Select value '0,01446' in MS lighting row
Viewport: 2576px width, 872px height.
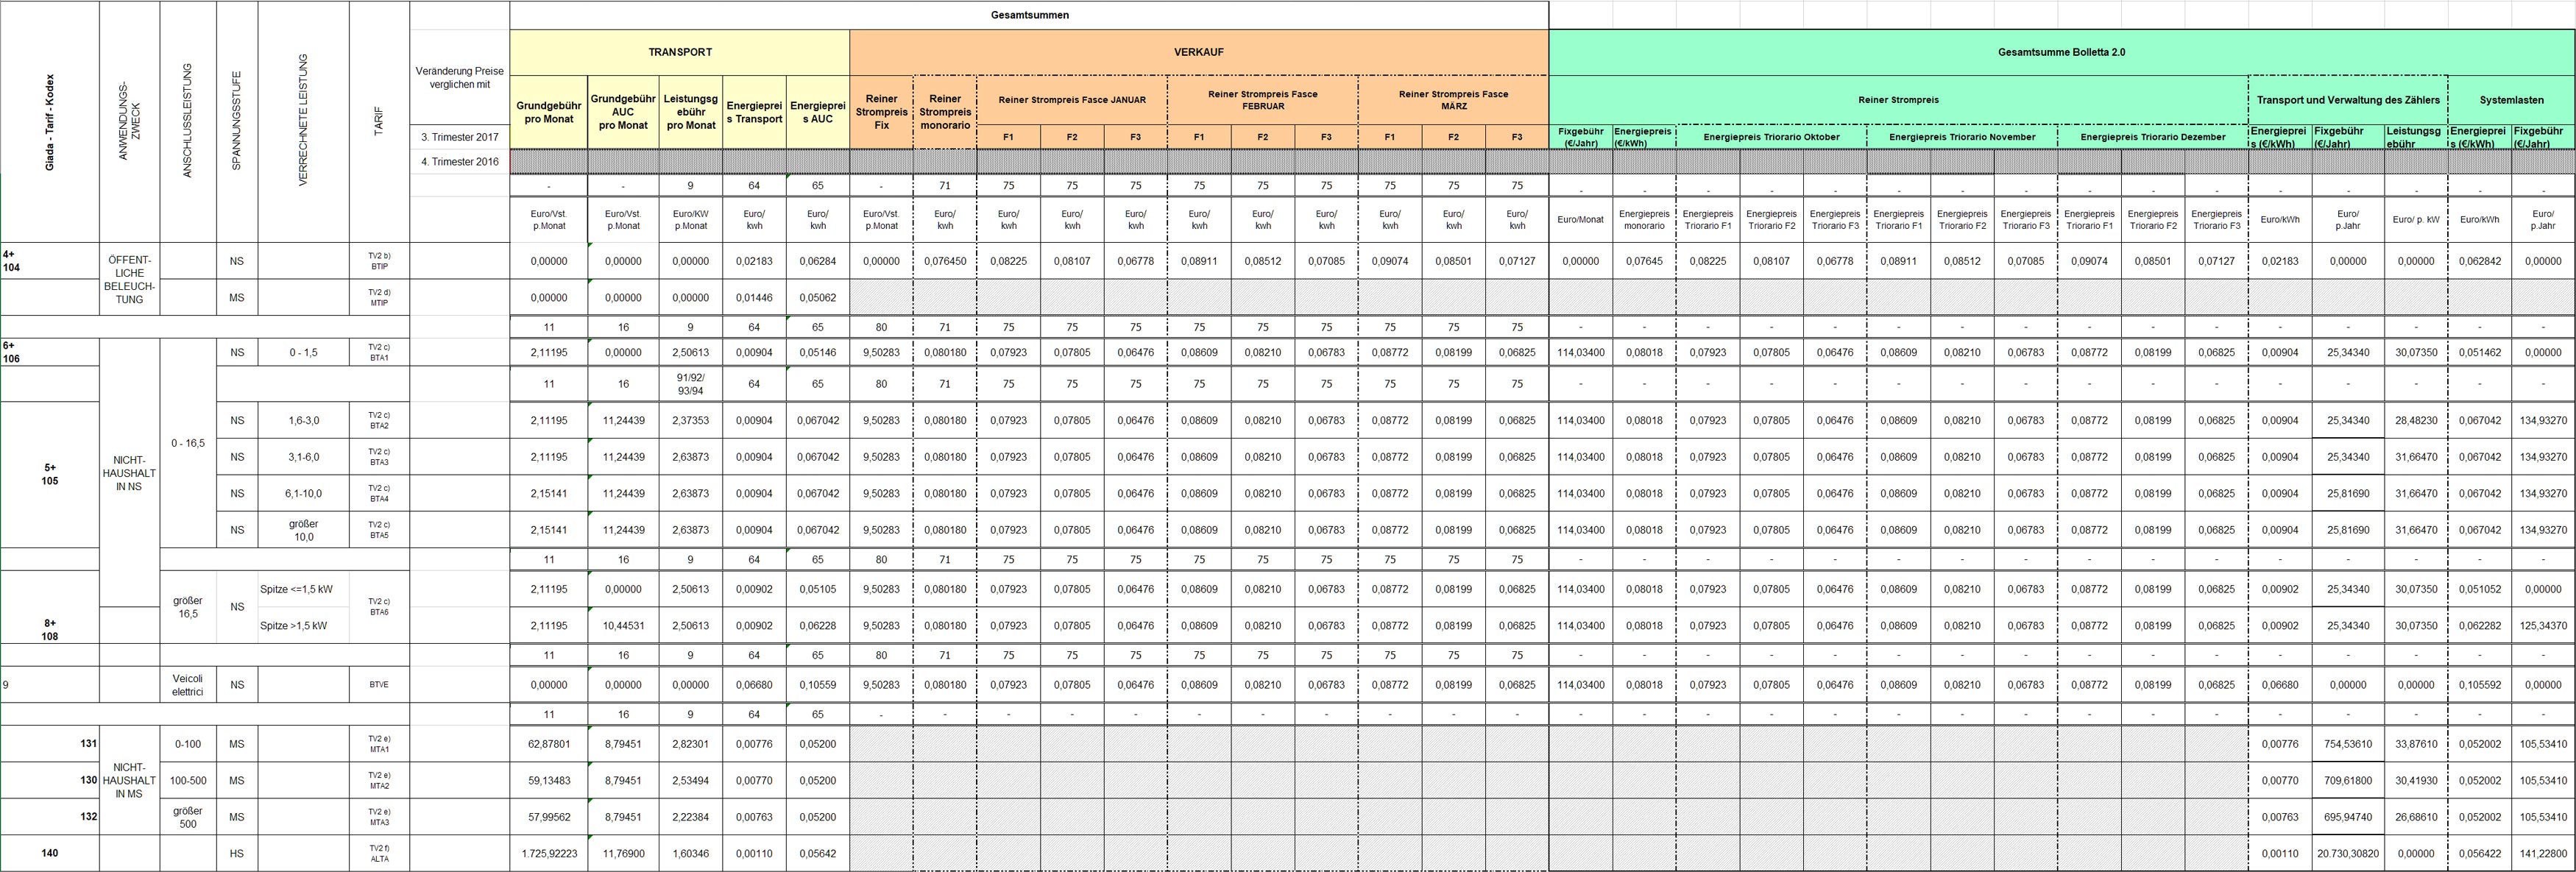754,297
